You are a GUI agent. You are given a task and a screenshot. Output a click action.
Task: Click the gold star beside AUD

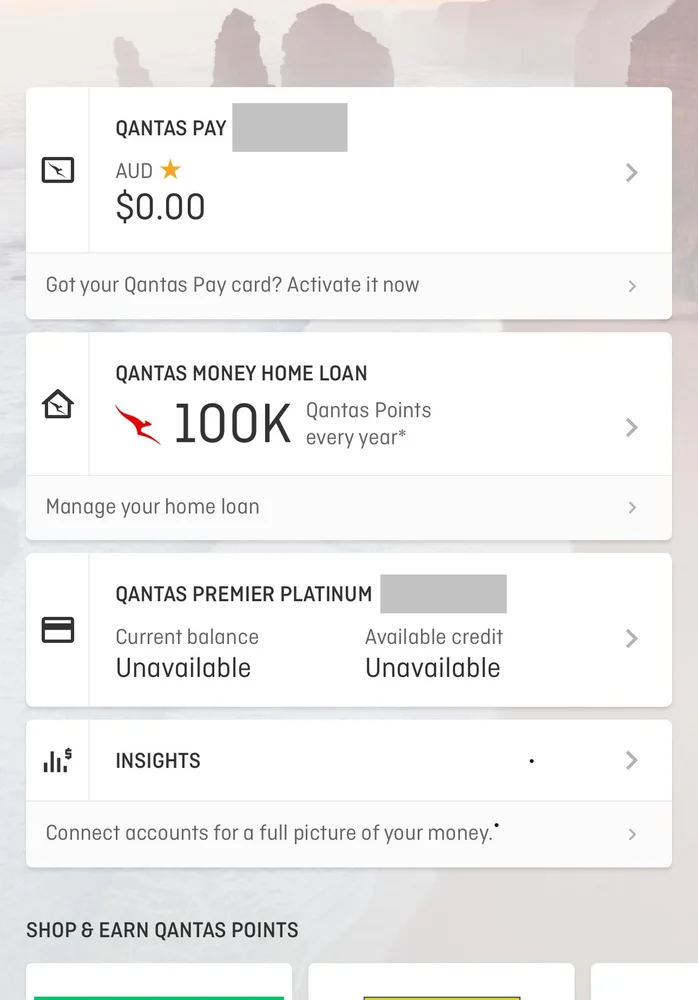pos(171,170)
